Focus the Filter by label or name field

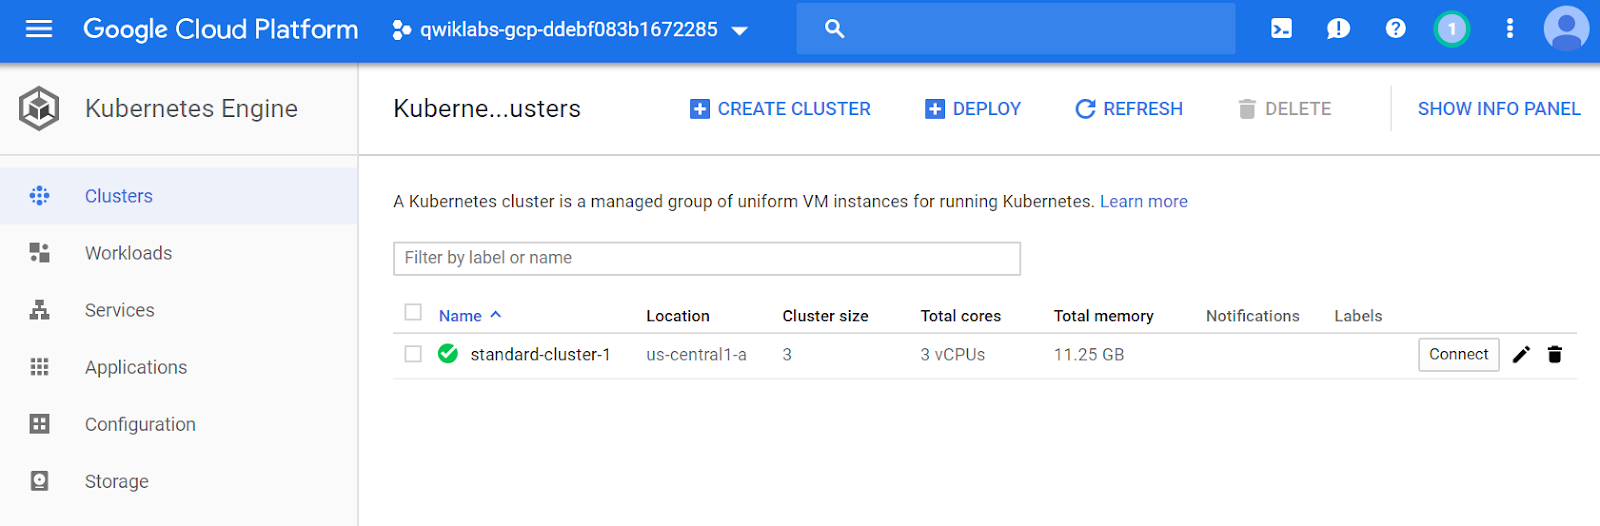point(707,258)
